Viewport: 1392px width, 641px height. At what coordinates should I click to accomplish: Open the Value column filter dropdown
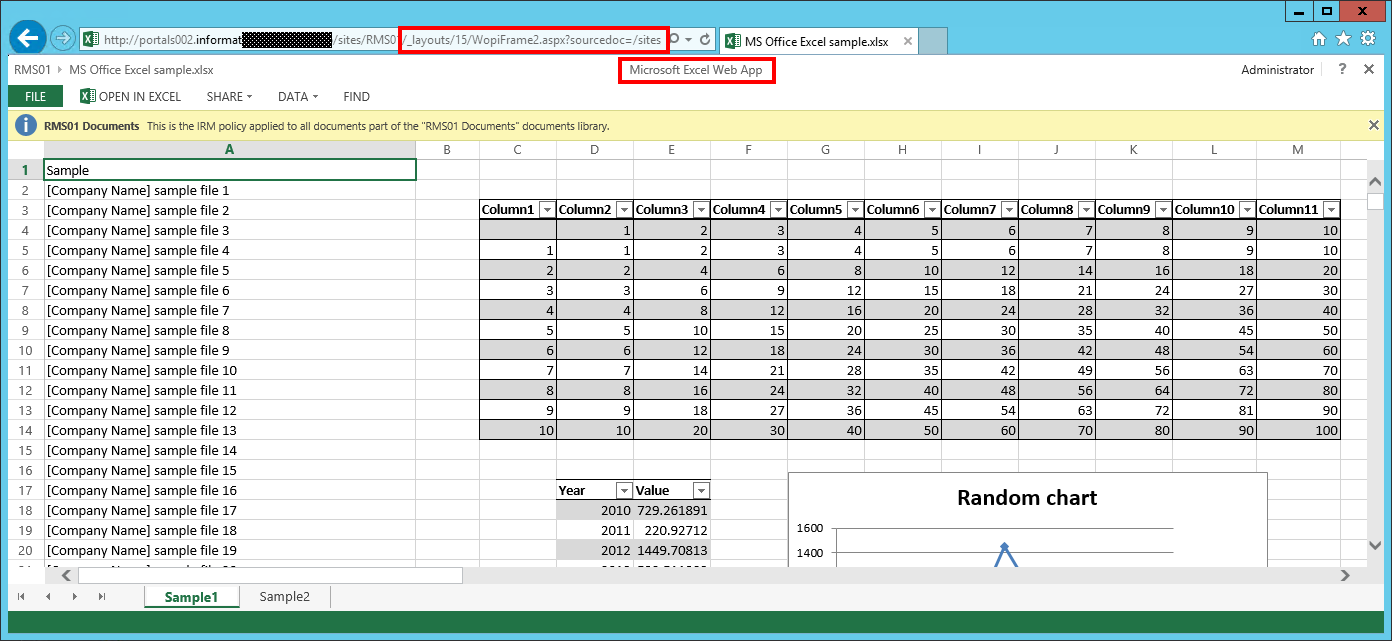tap(701, 491)
